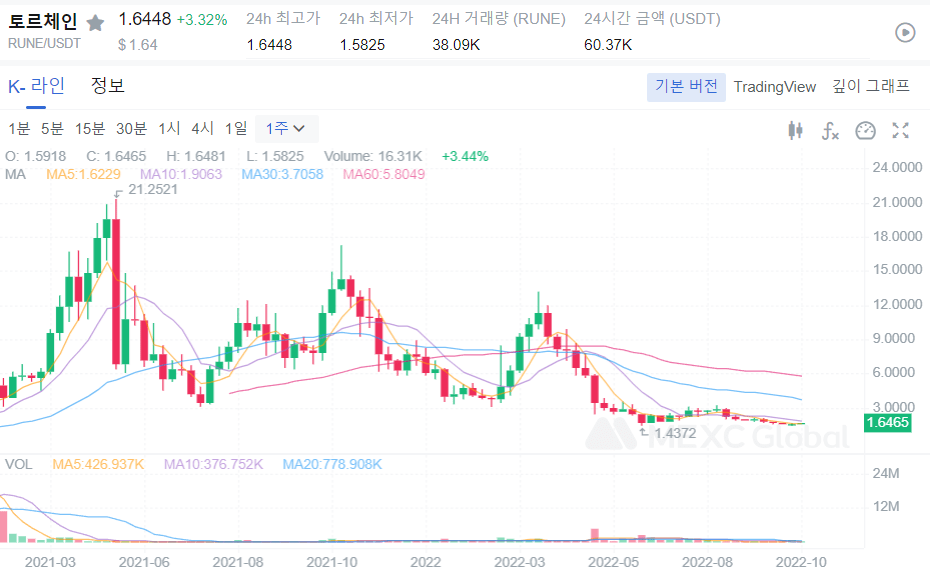Click the +3.44% candle change readout
Image resolution: width=930 pixels, height=577 pixels.
465,157
